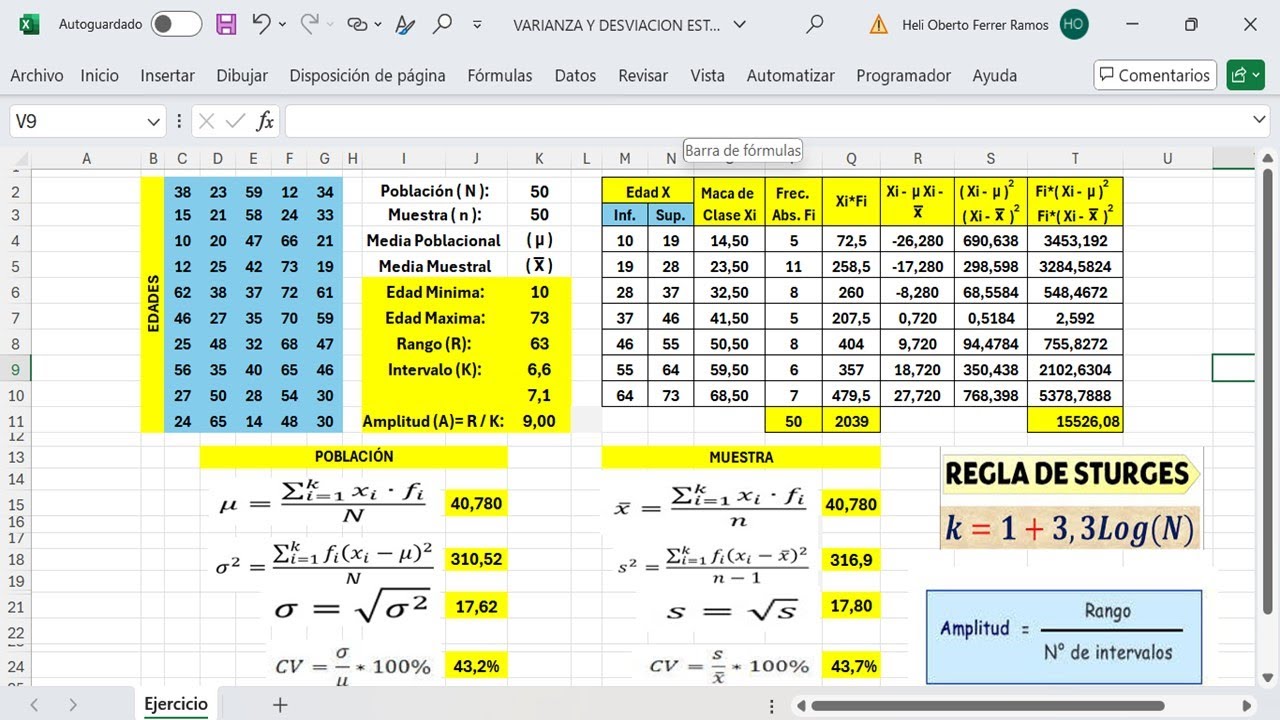The image size is (1280, 720).
Task: Open the Ayuda ribbon tab
Action: 995,75
